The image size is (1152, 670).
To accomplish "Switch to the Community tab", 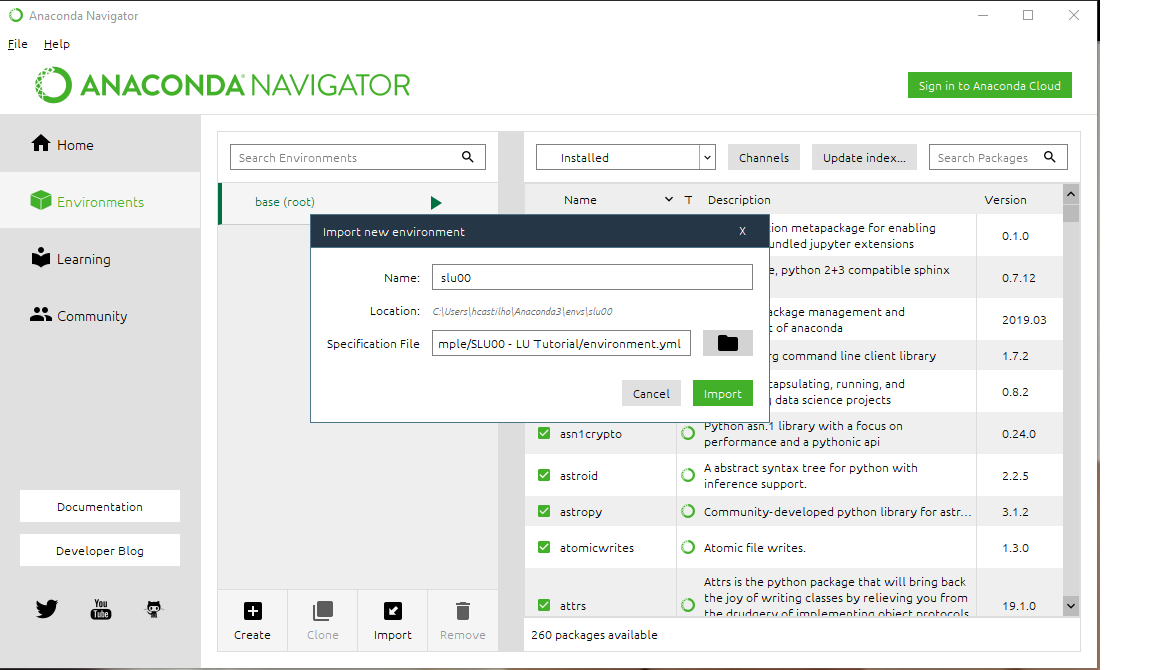I will 100,315.
